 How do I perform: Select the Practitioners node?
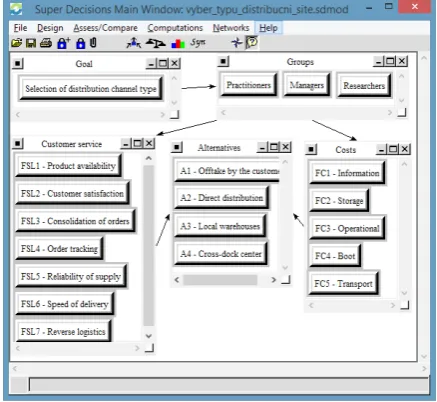(x=248, y=85)
